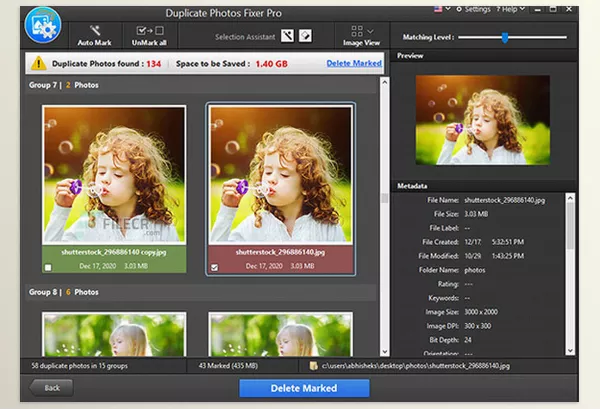Click the Folder Name value photos
Viewport: 600px width, 409px height.
[x=474, y=270]
